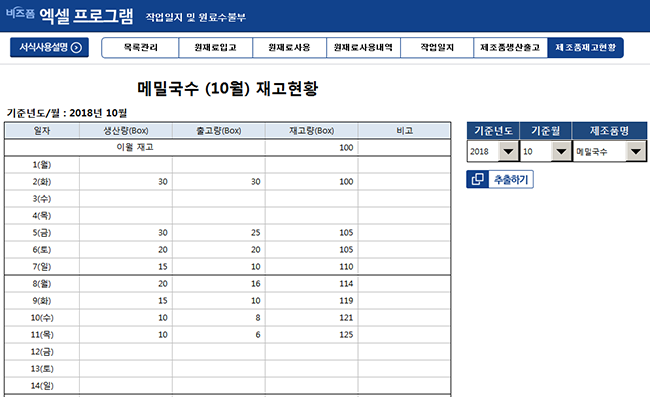Click the 기준년도/월 : 2018년 10월 text
The height and width of the screenshot is (397, 650).
click(67, 113)
